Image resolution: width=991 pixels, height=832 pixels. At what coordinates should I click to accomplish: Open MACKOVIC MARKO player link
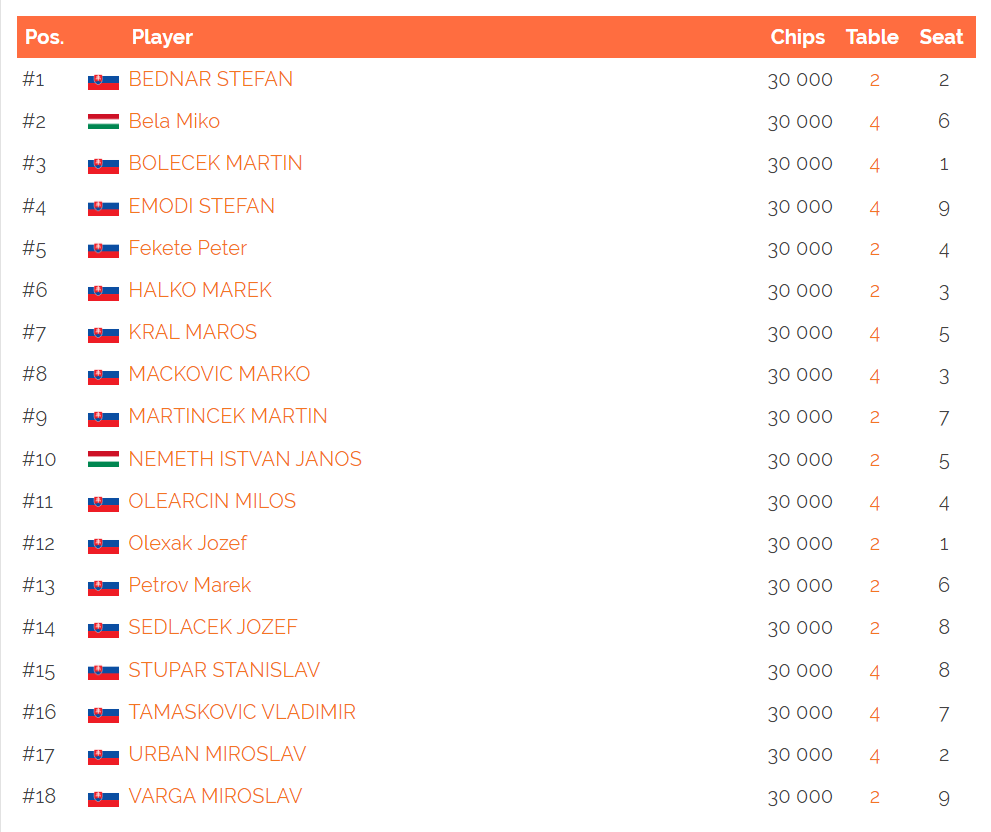219,374
